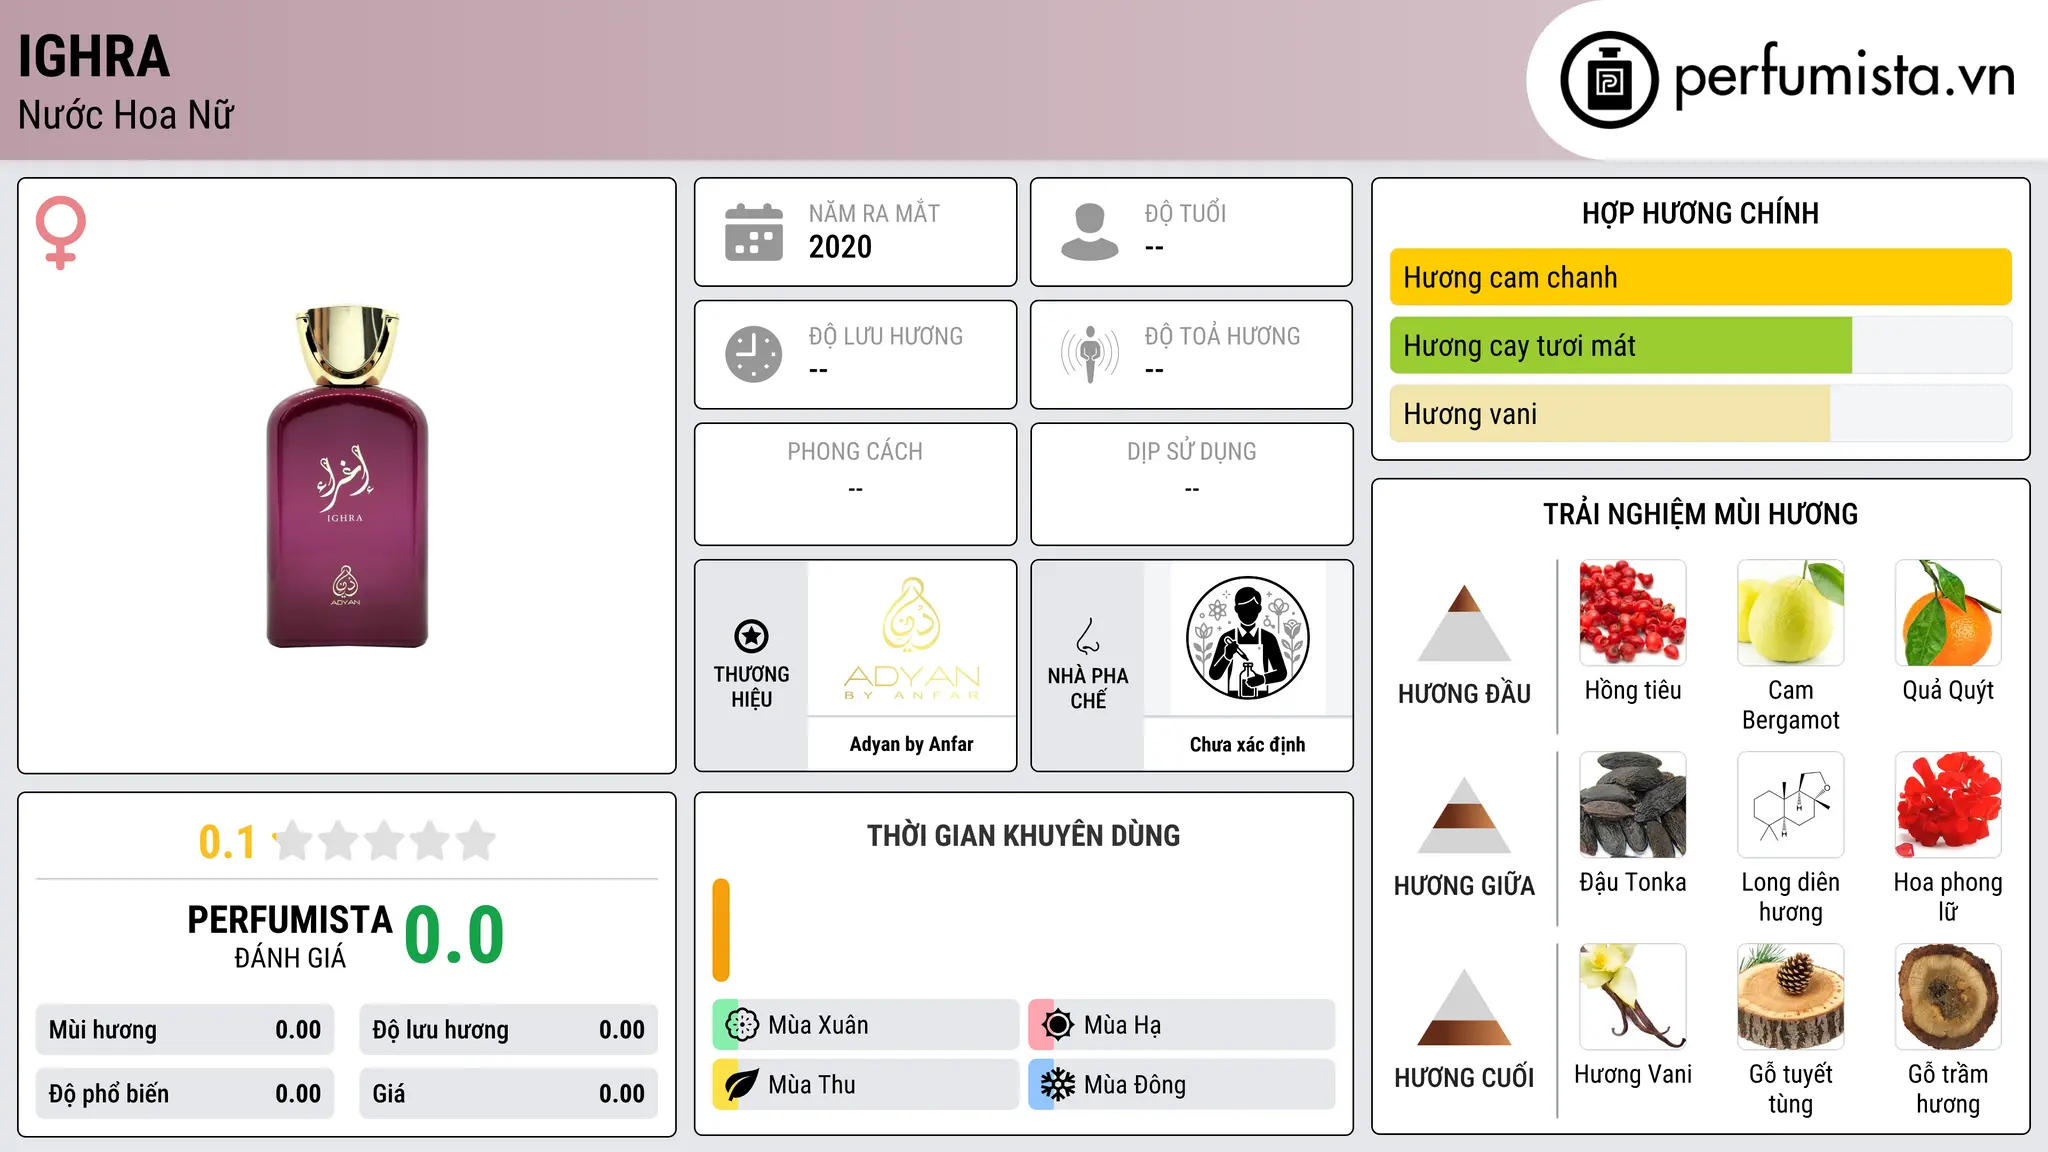Click the Hương giữa pyramid icon

coord(1464,815)
